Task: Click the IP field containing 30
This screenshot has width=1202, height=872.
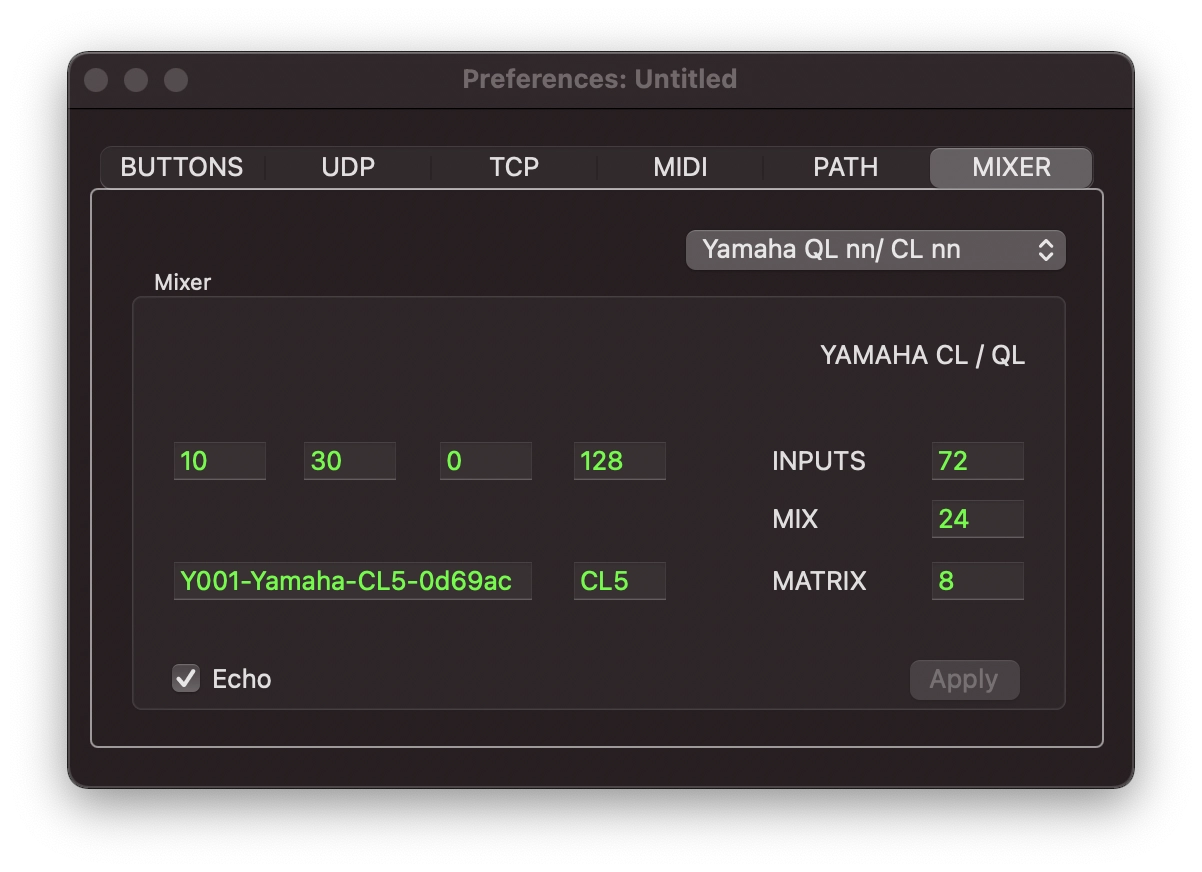Action: click(350, 461)
